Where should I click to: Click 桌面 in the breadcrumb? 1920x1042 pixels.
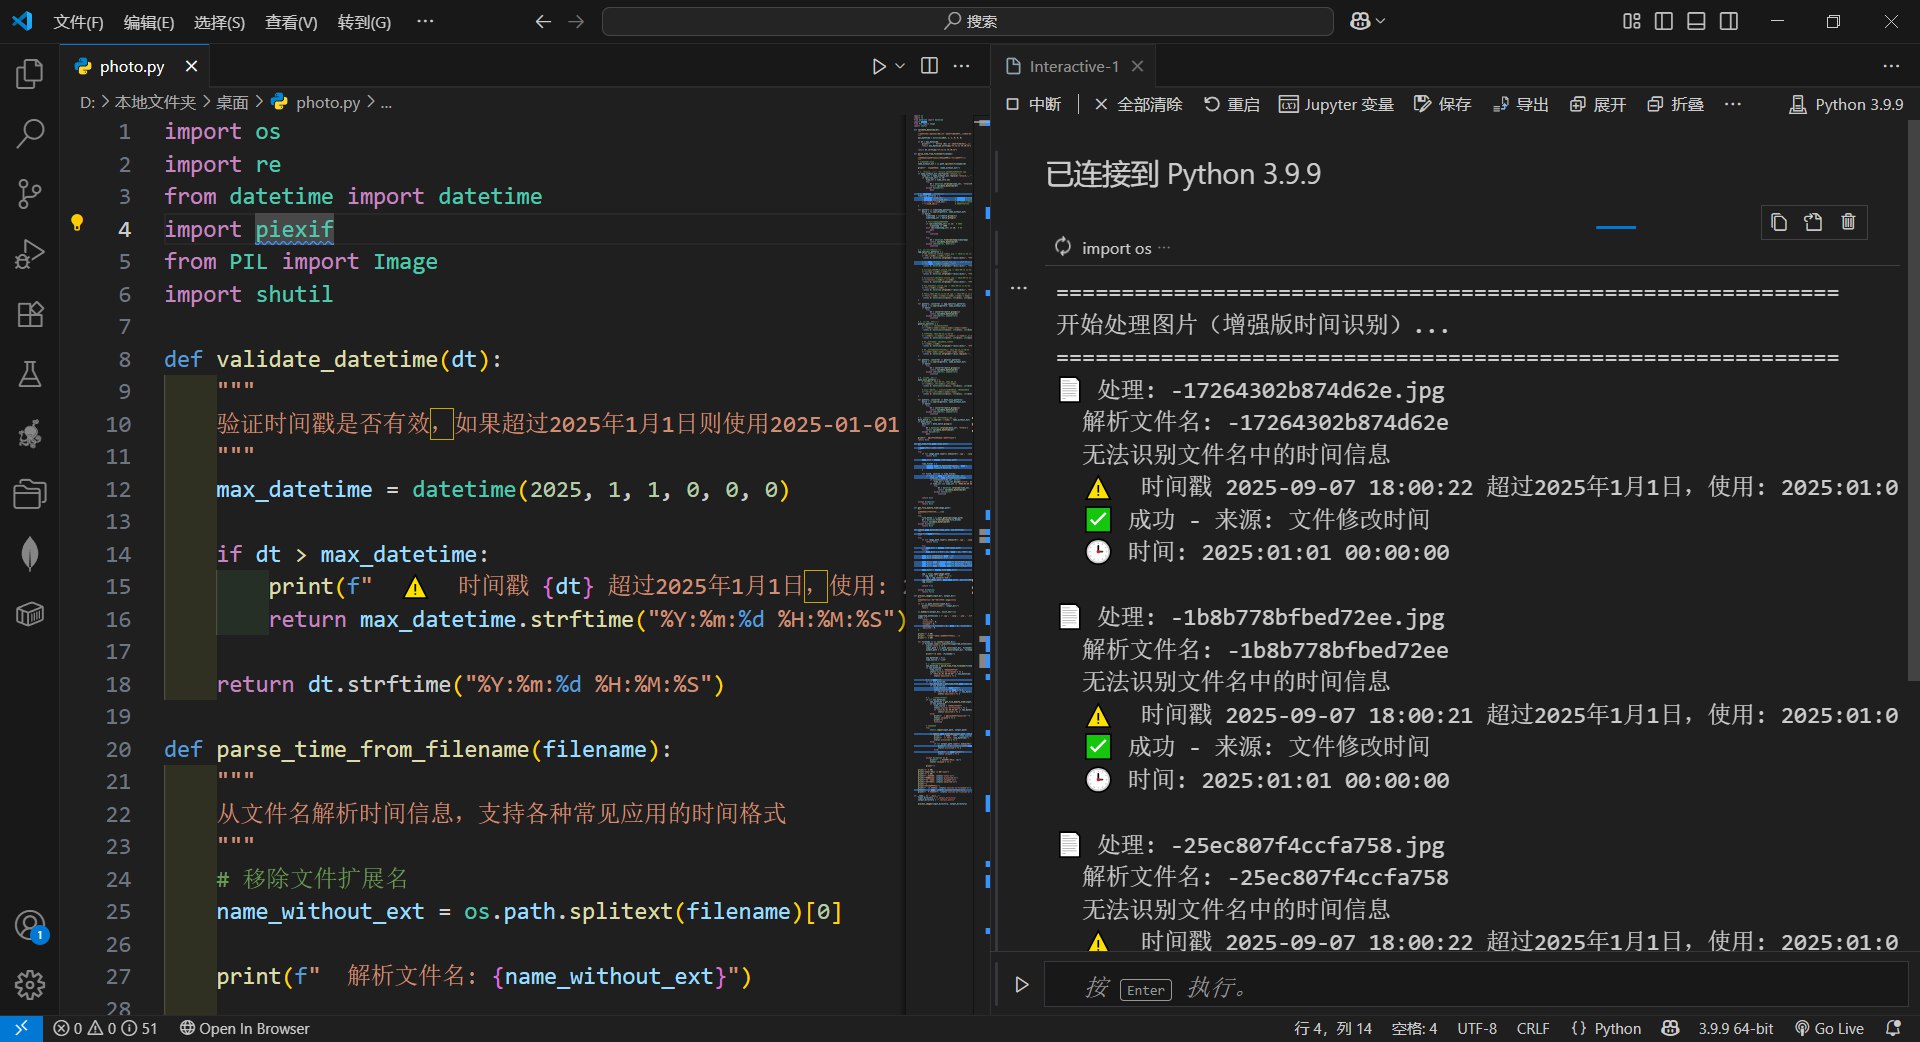point(232,102)
